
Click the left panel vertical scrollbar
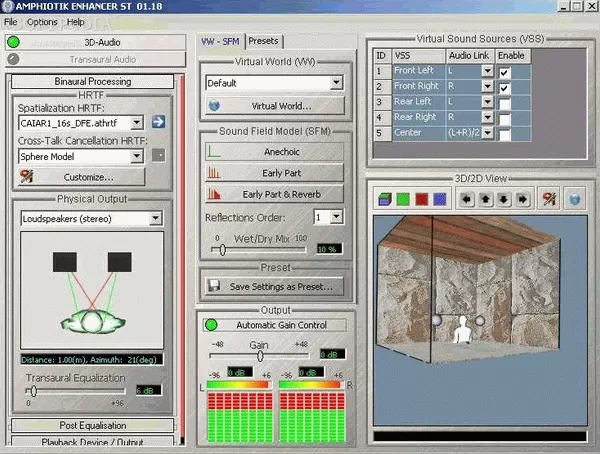(x=183, y=260)
